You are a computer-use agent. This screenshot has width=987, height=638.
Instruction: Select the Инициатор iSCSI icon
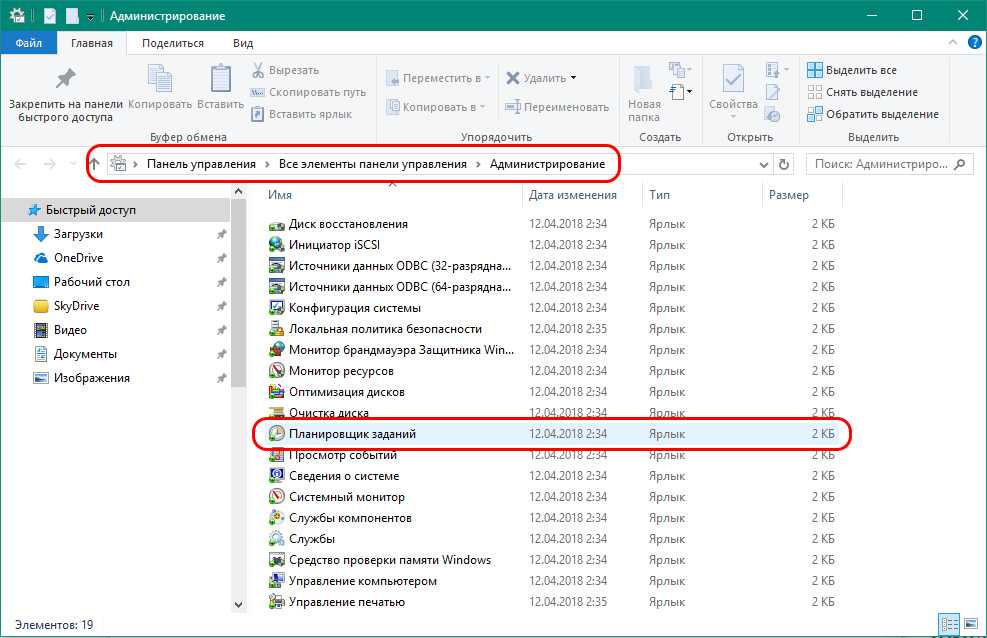pyautogui.click(x=277, y=245)
